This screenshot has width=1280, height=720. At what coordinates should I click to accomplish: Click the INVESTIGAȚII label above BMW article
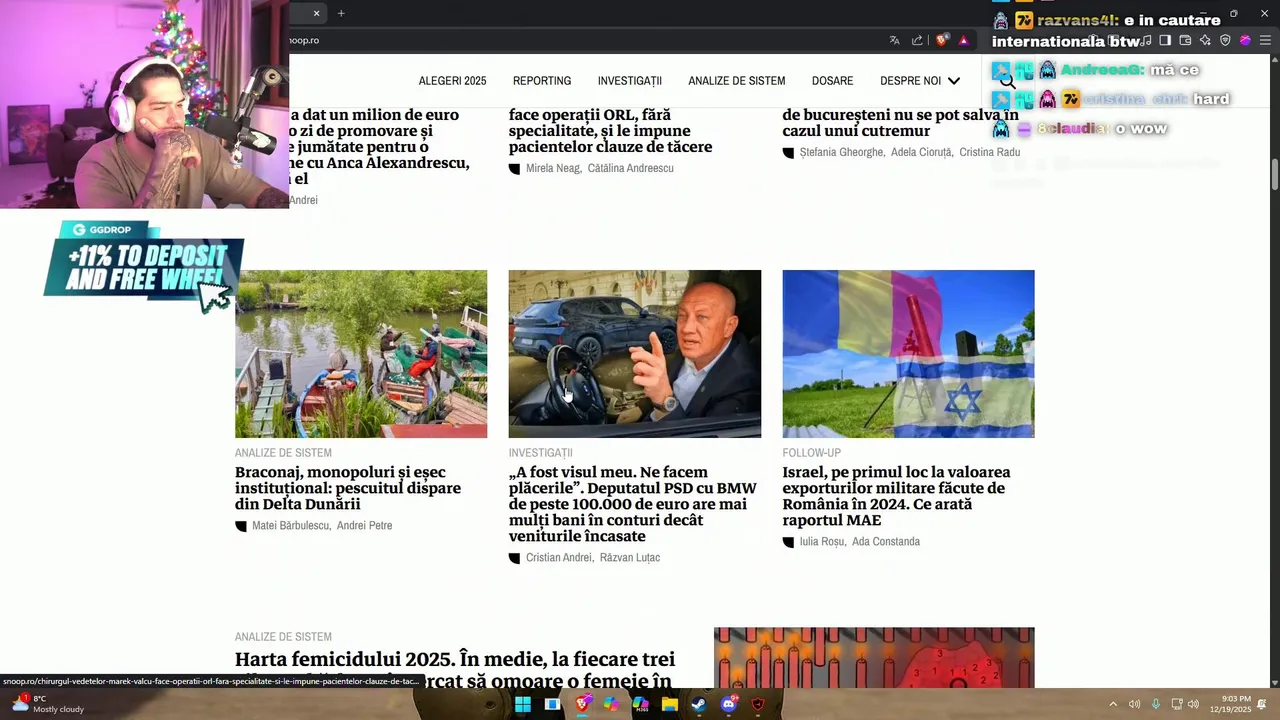pyautogui.click(x=541, y=453)
